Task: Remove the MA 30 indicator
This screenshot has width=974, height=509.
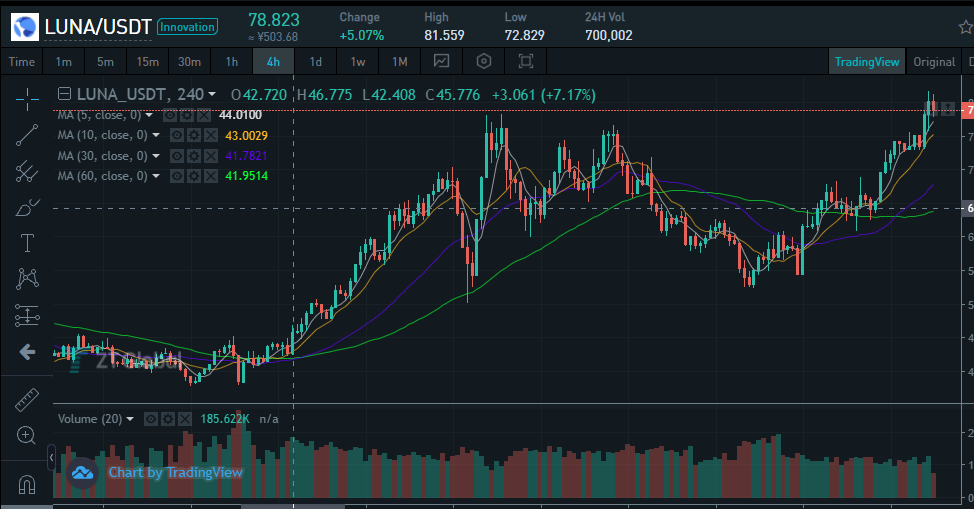Action: click(x=211, y=156)
